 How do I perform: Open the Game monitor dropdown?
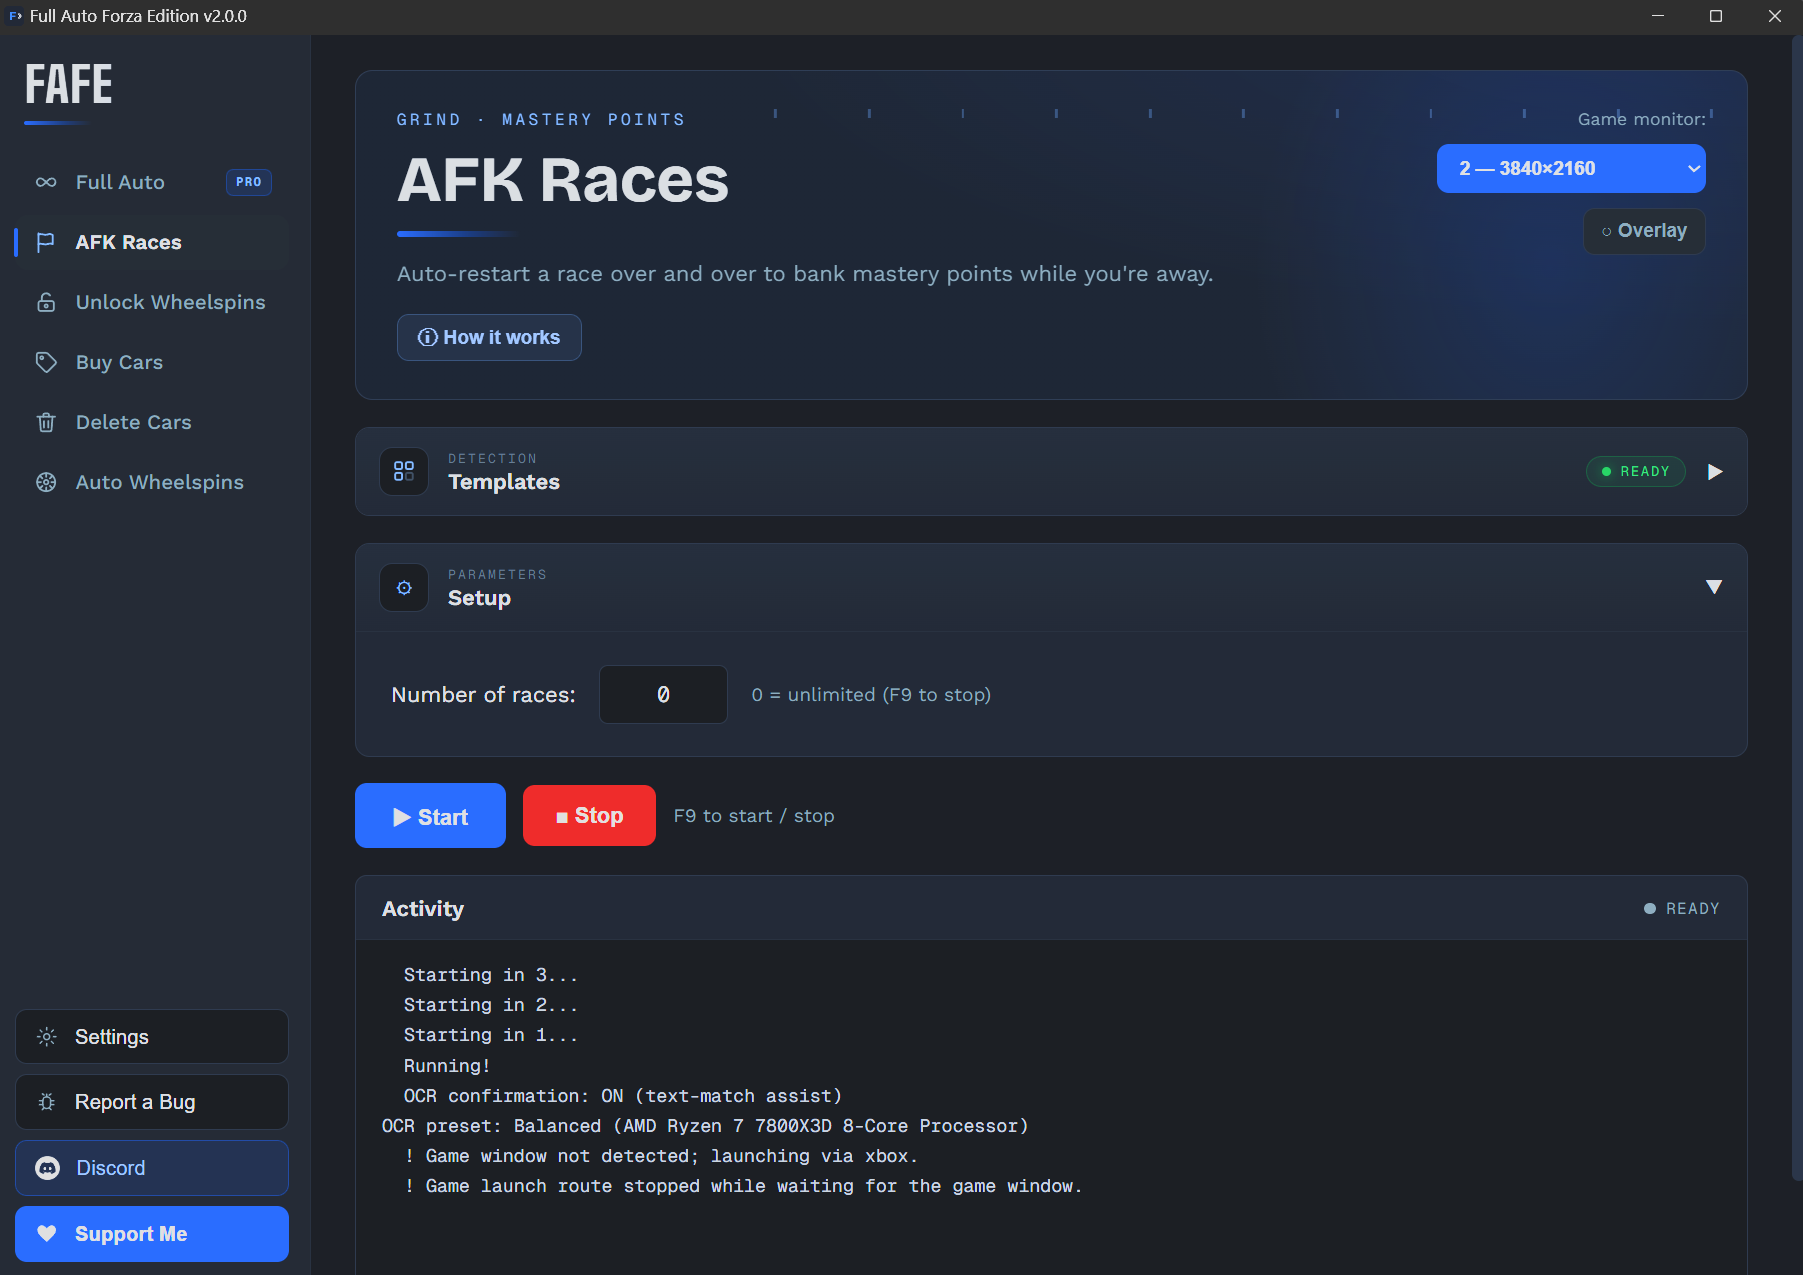[x=1571, y=168]
